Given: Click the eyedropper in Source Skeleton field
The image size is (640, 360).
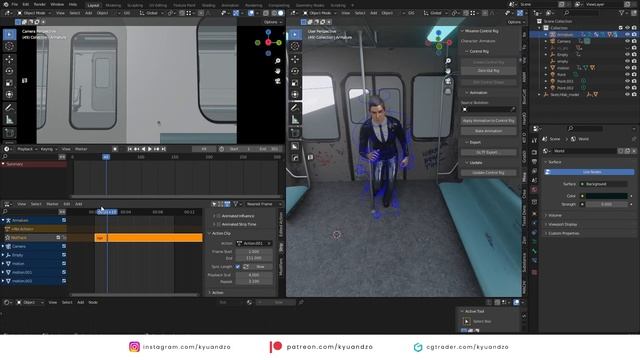Looking at the screenshot, I should [x=513, y=109].
